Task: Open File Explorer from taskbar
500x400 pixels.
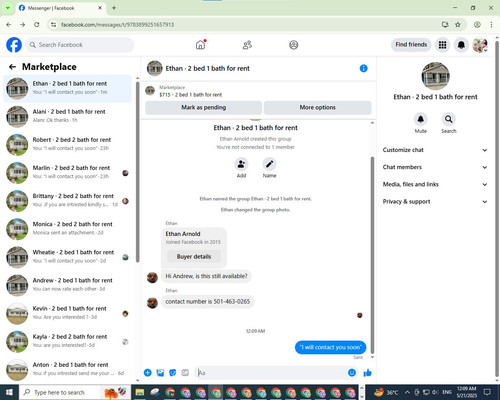Action: pos(140,392)
